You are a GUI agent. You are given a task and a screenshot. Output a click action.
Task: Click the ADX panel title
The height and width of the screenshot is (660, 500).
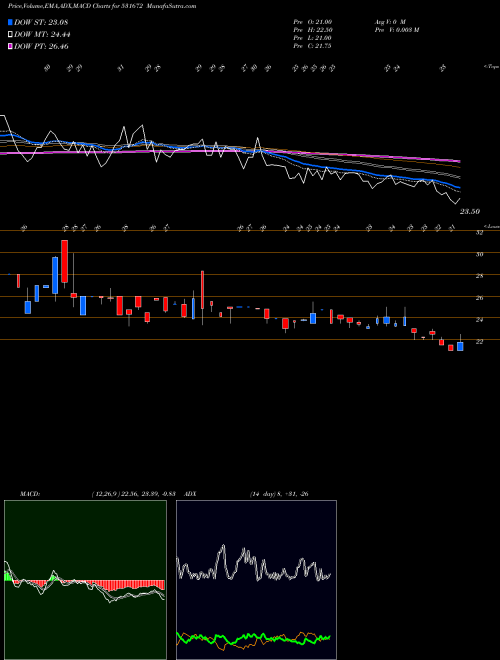[x=190, y=494]
